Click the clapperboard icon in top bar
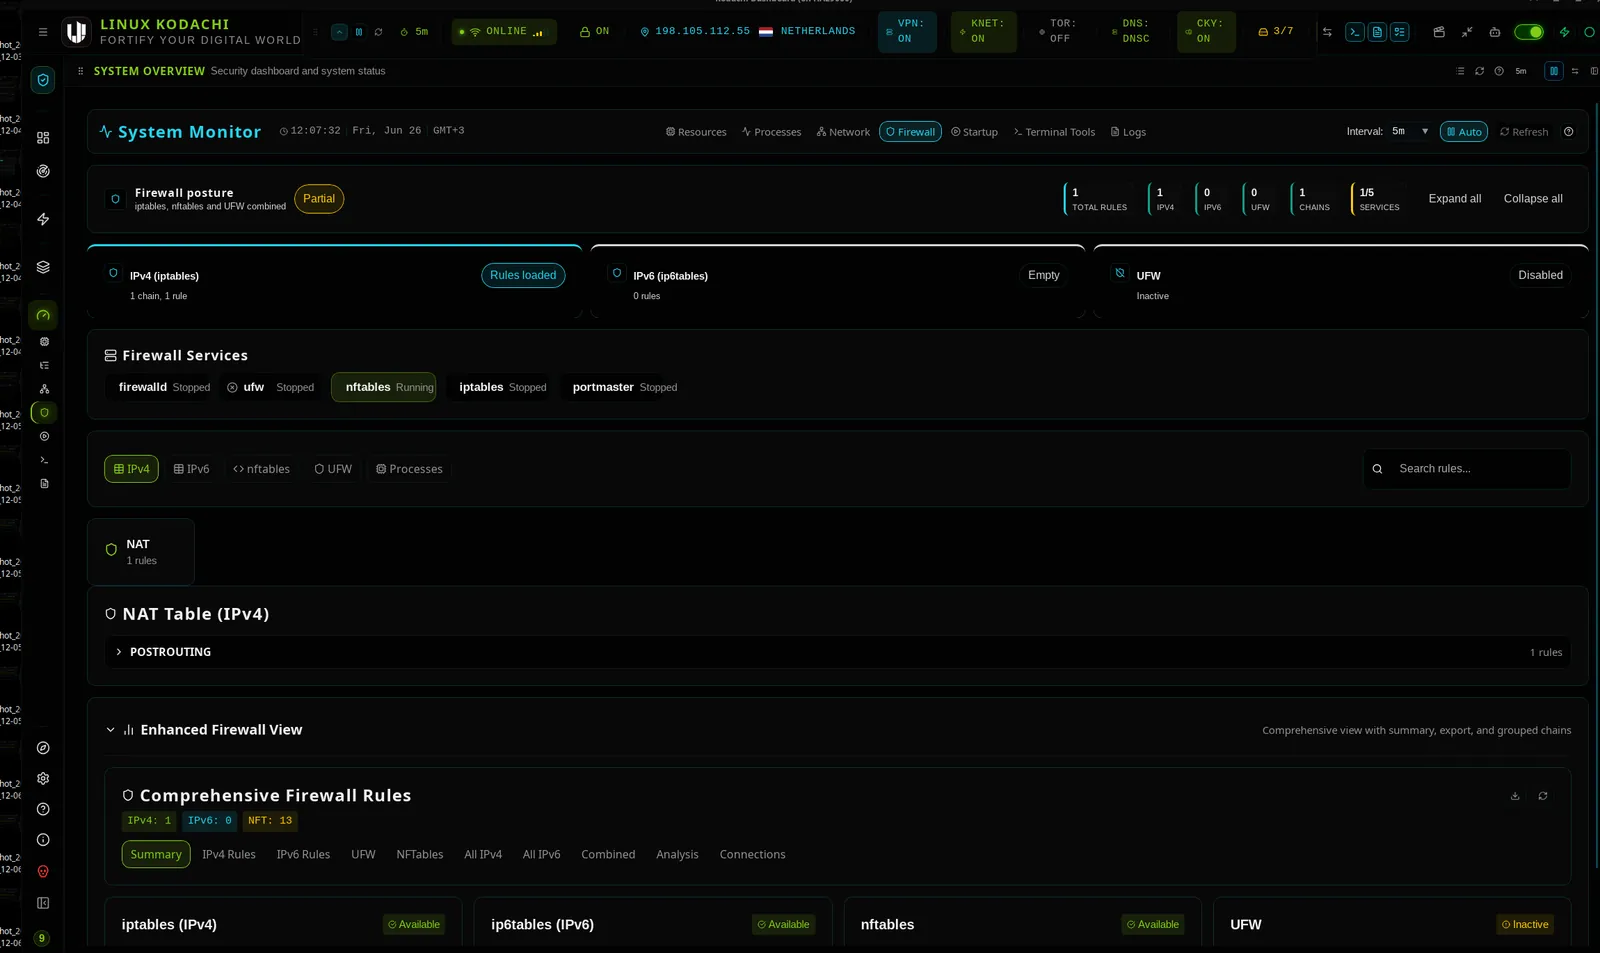Image resolution: width=1600 pixels, height=953 pixels. tap(1439, 32)
